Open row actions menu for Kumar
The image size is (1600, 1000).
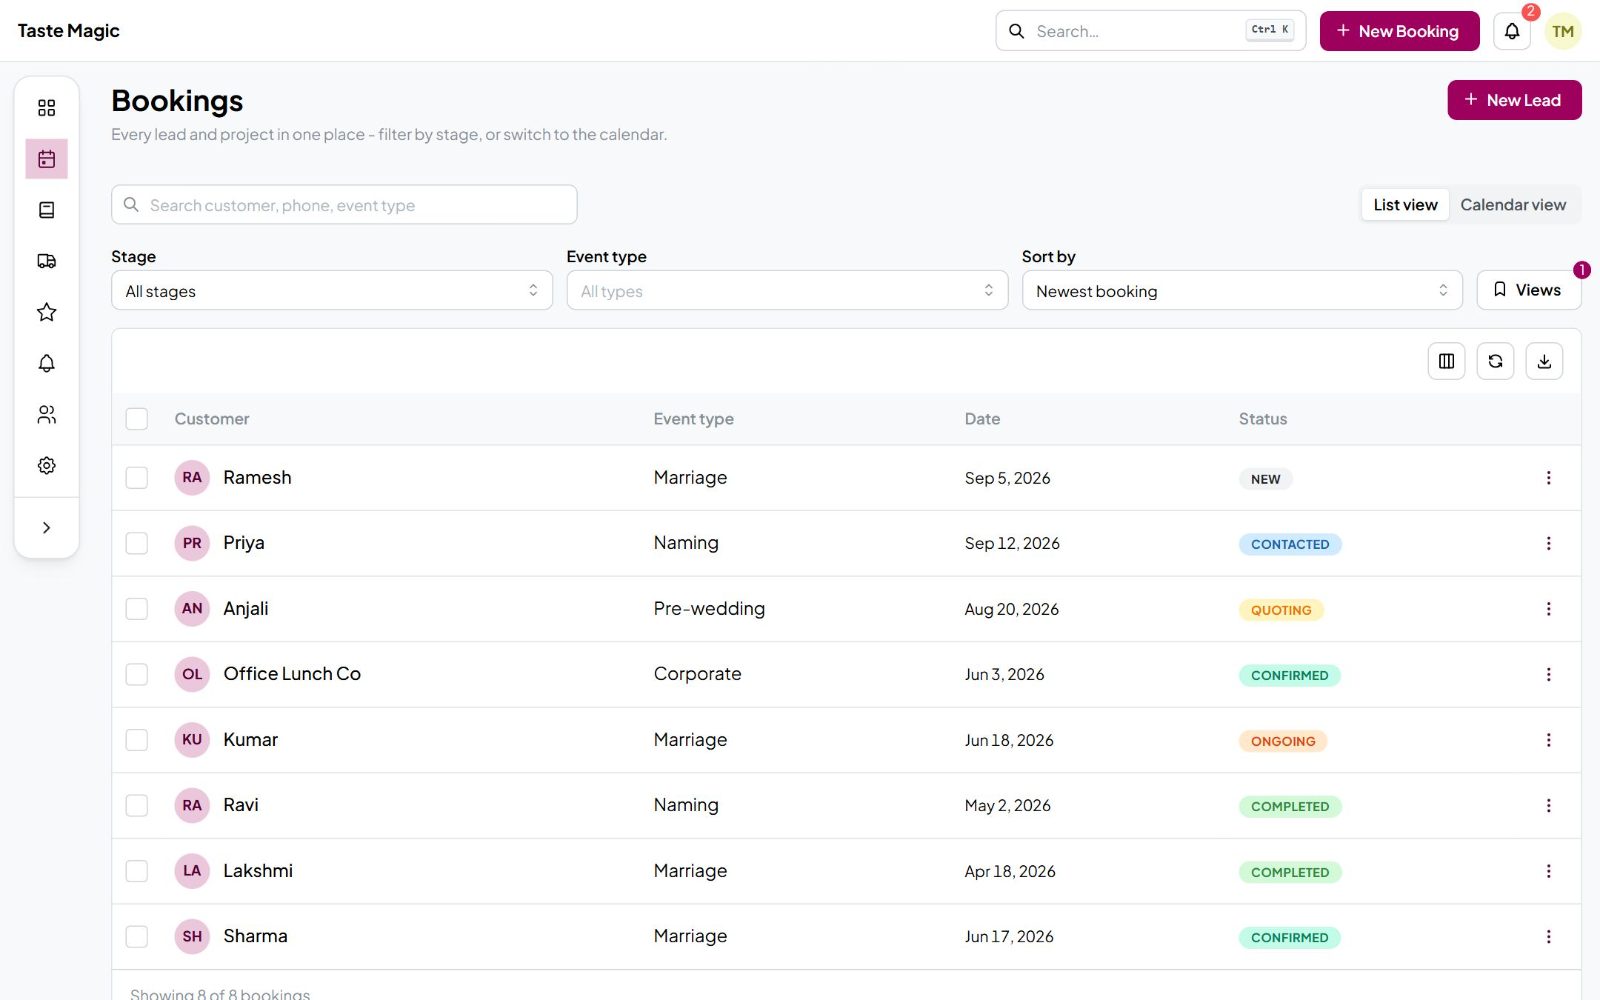click(1548, 740)
